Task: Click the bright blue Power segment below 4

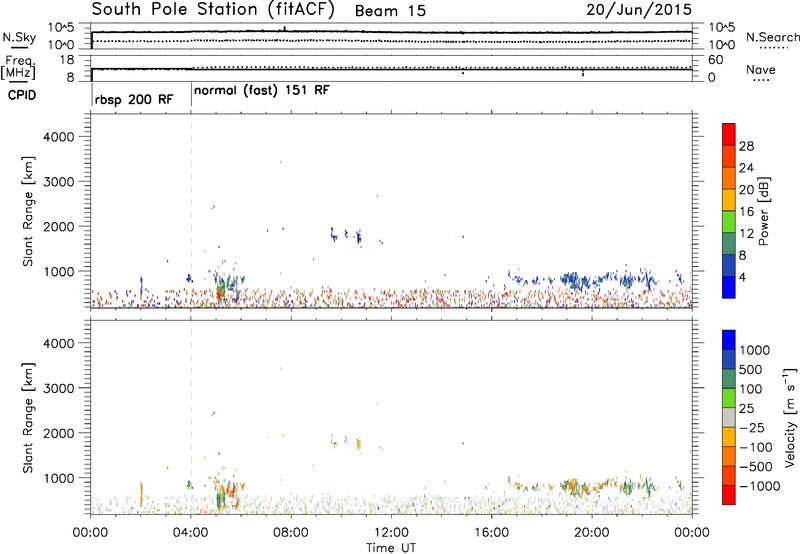Action: [x=729, y=287]
